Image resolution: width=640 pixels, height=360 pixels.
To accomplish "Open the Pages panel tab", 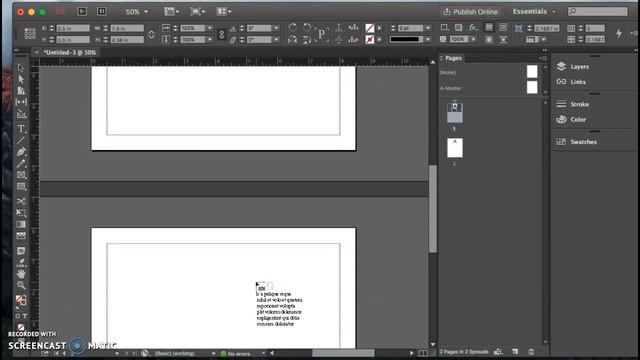I will coord(453,58).
